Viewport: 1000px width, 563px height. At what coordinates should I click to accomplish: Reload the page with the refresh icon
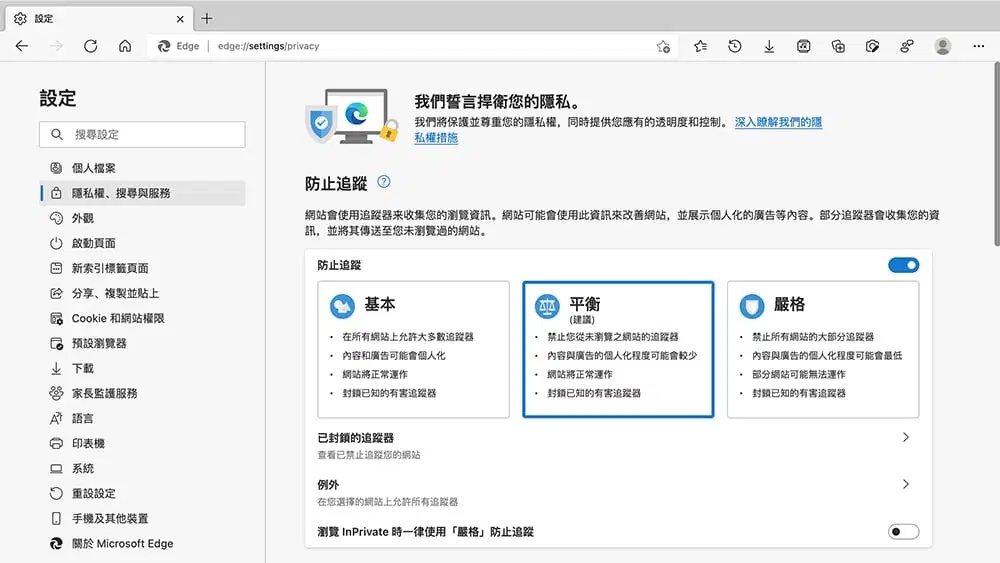(x=91, y=46)
